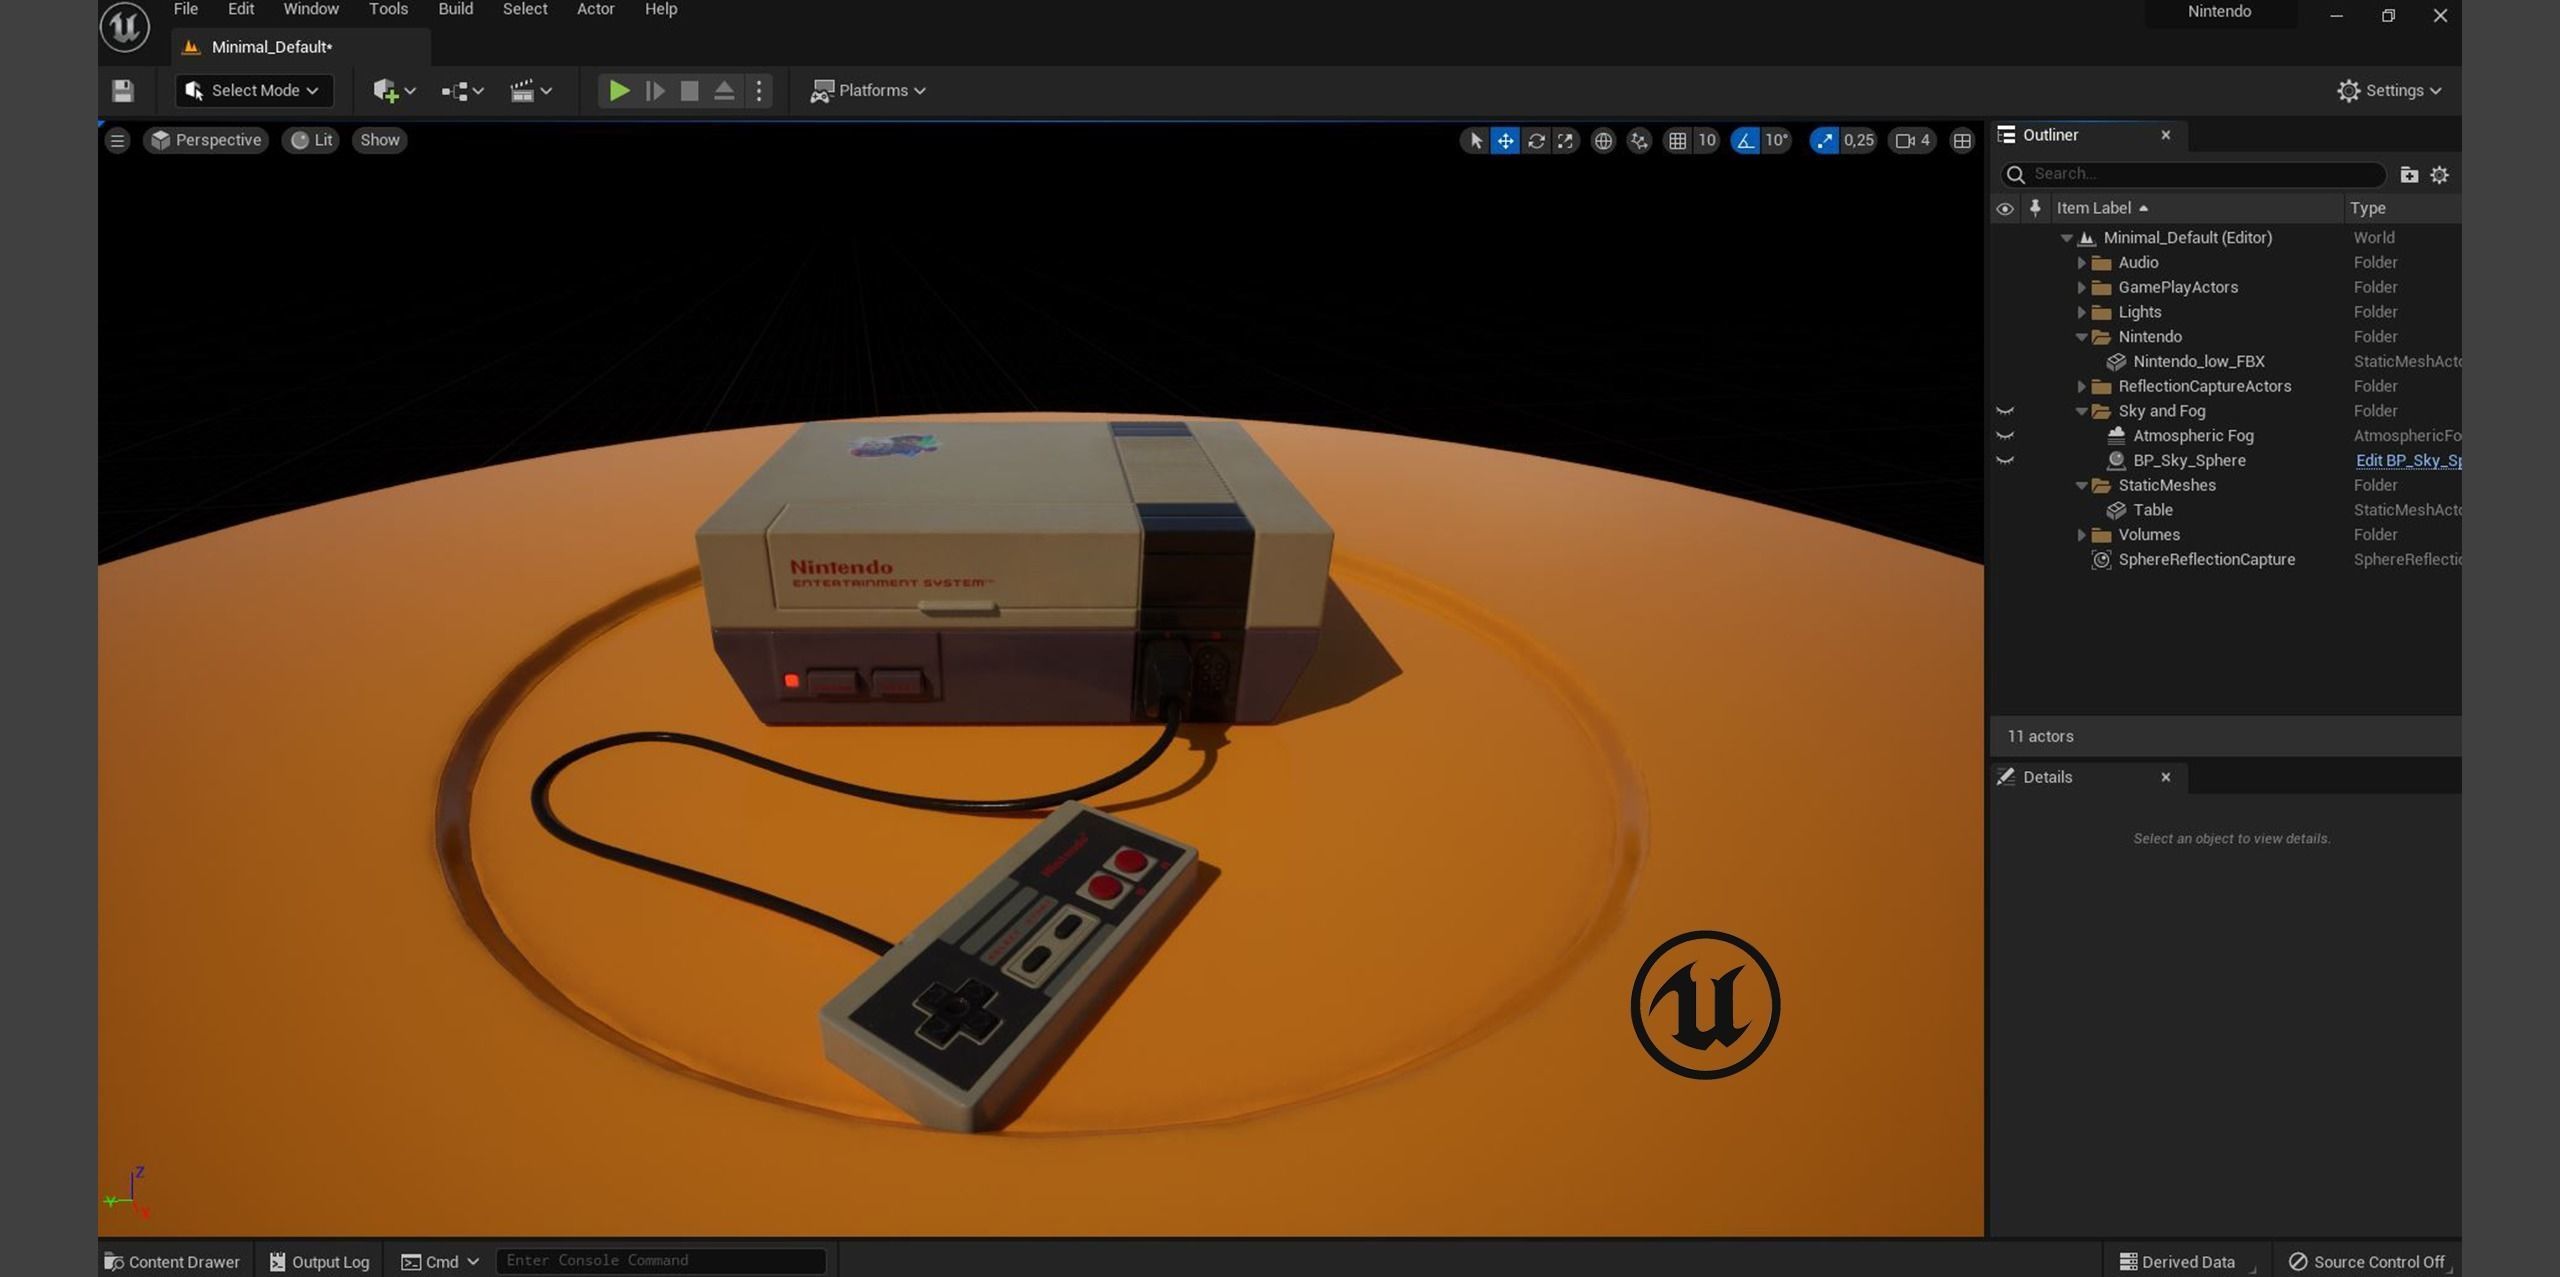Expand the Lights folder in Outliner
Screen dimensions: 2560x1277
[x=2081, y=312]
